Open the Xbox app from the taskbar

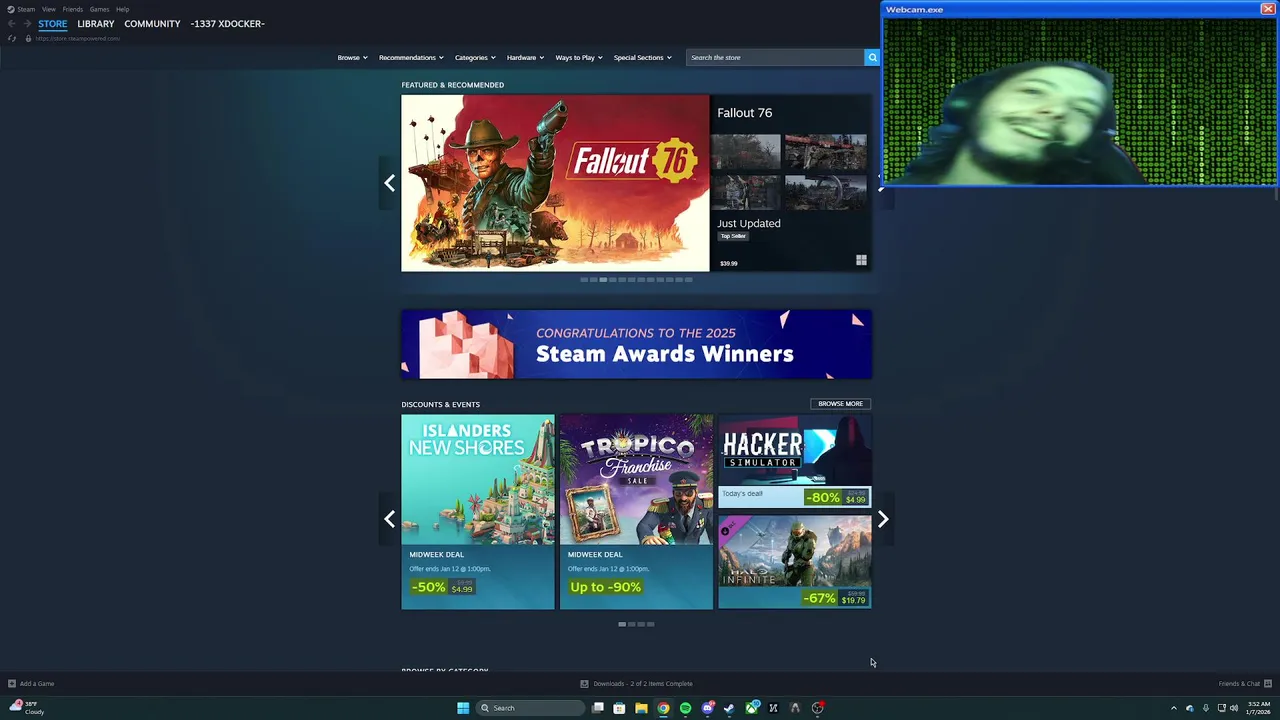(x=751, y=708)
